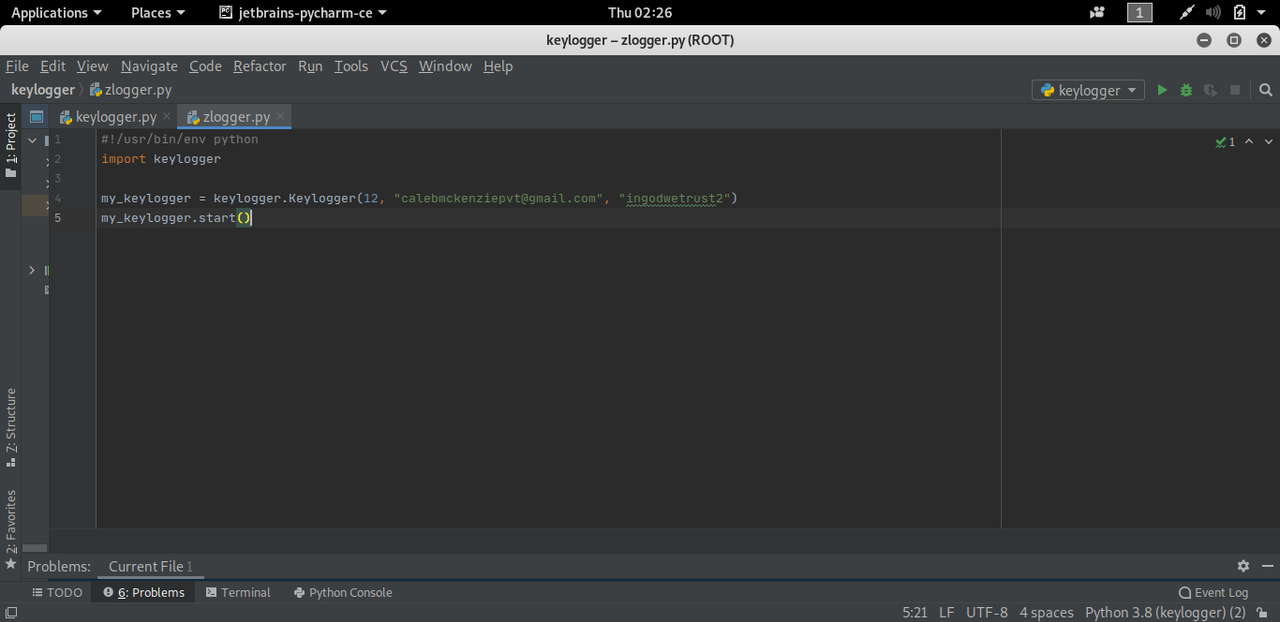Click the project panel horizontal scrollbar

(x=34, y=548)
